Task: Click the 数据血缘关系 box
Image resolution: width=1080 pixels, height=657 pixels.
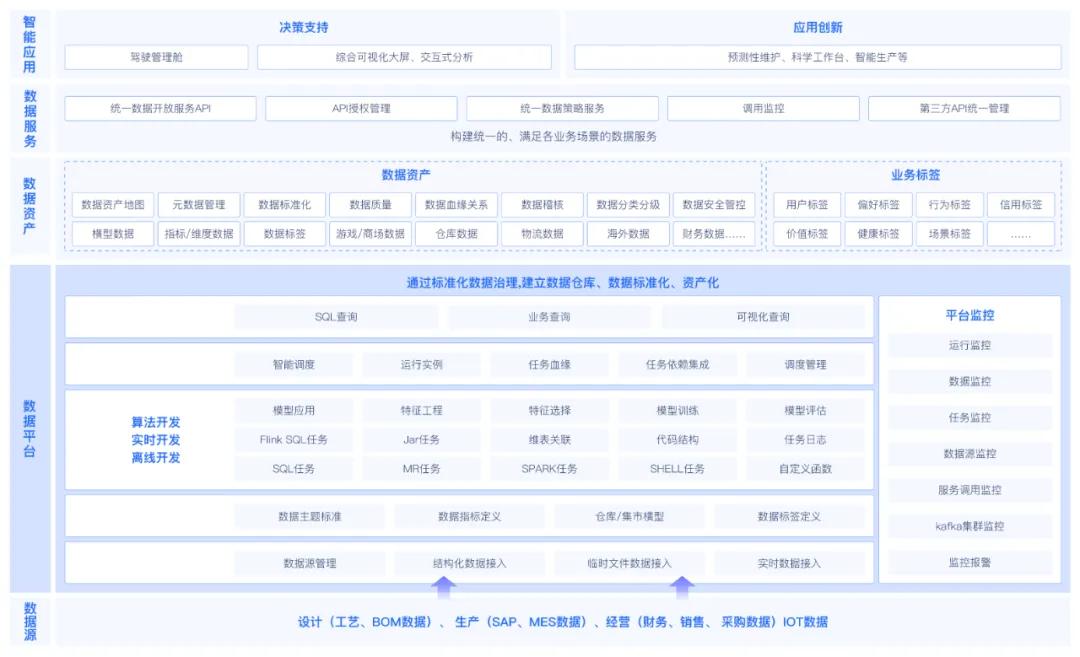Action: point(456,205)
